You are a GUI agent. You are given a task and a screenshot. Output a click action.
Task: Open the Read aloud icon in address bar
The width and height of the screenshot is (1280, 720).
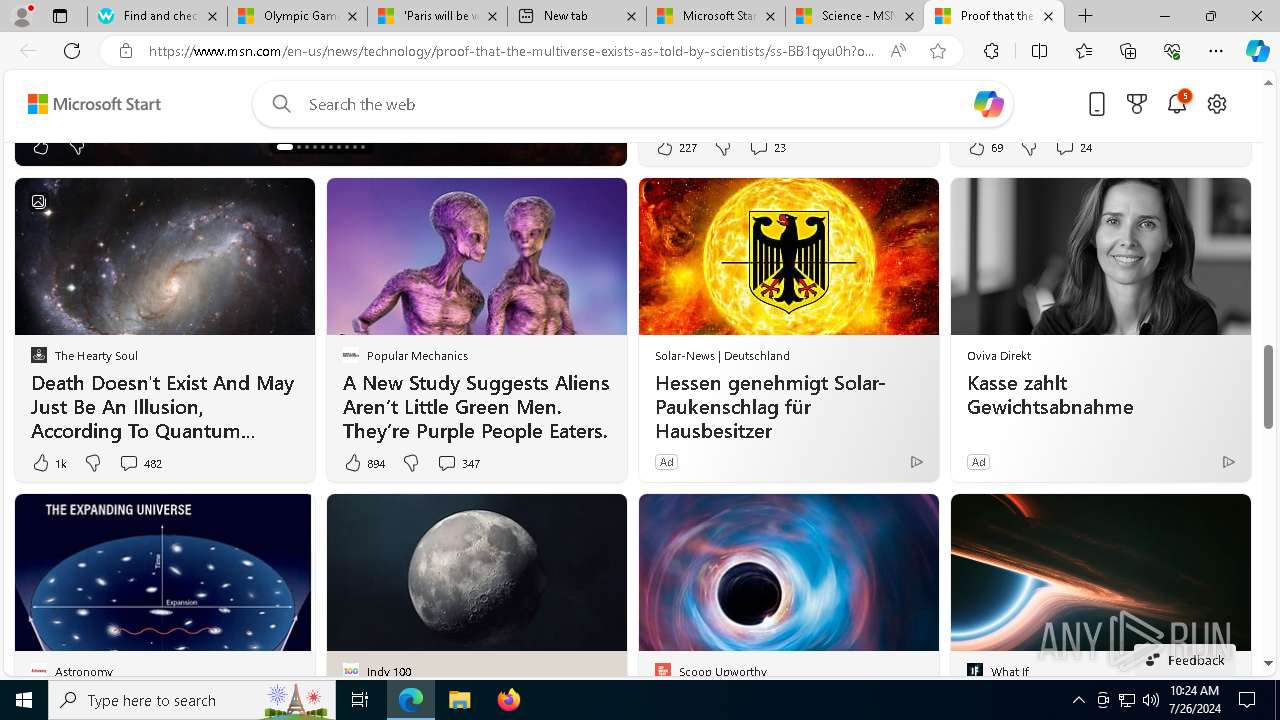(898, 51)
